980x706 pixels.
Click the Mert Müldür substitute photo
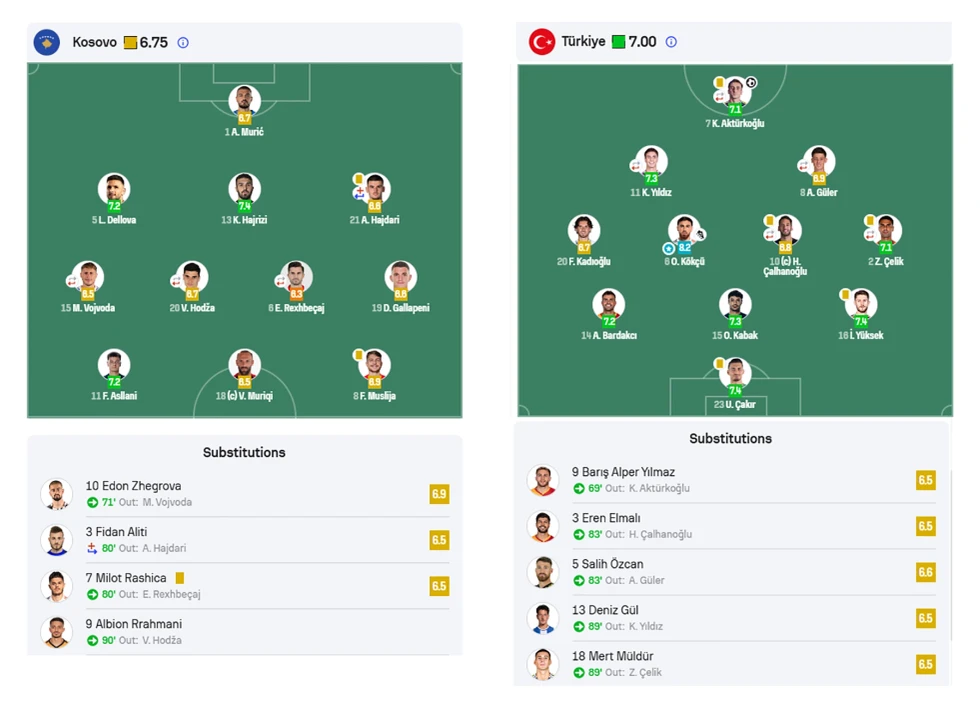coord(542,664)
